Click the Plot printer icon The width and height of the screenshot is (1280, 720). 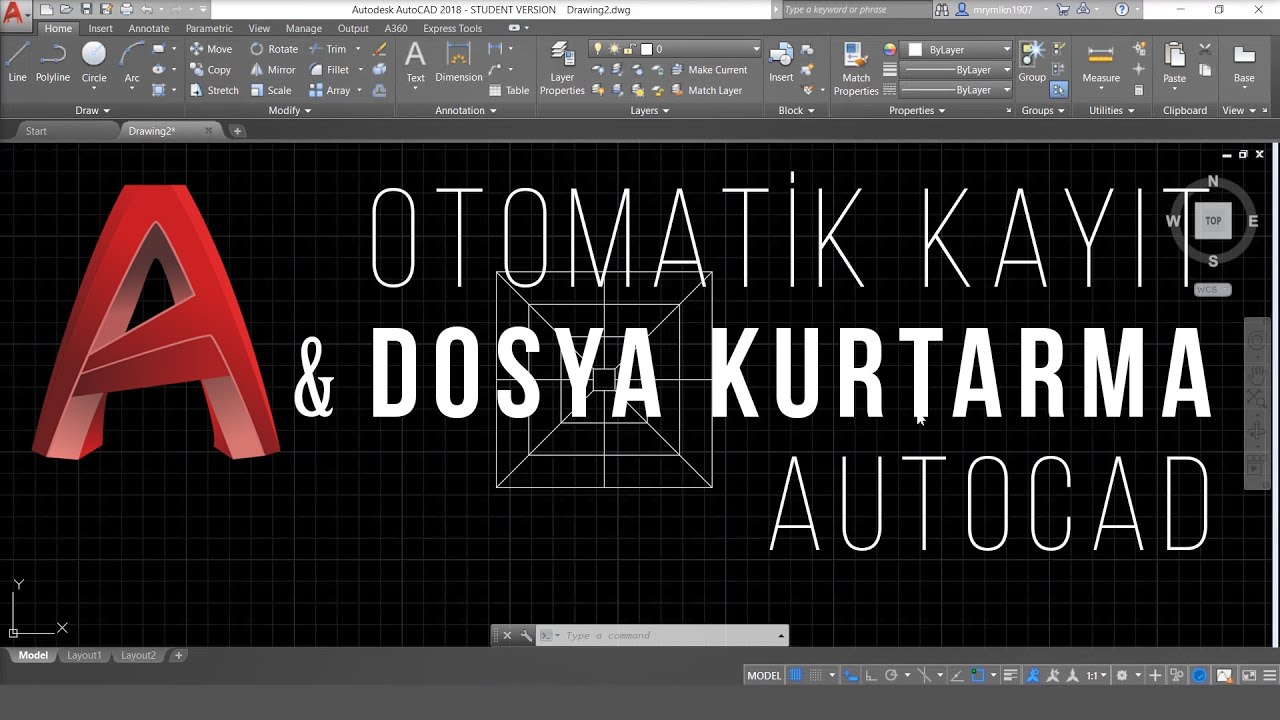(x=125, y=9)
